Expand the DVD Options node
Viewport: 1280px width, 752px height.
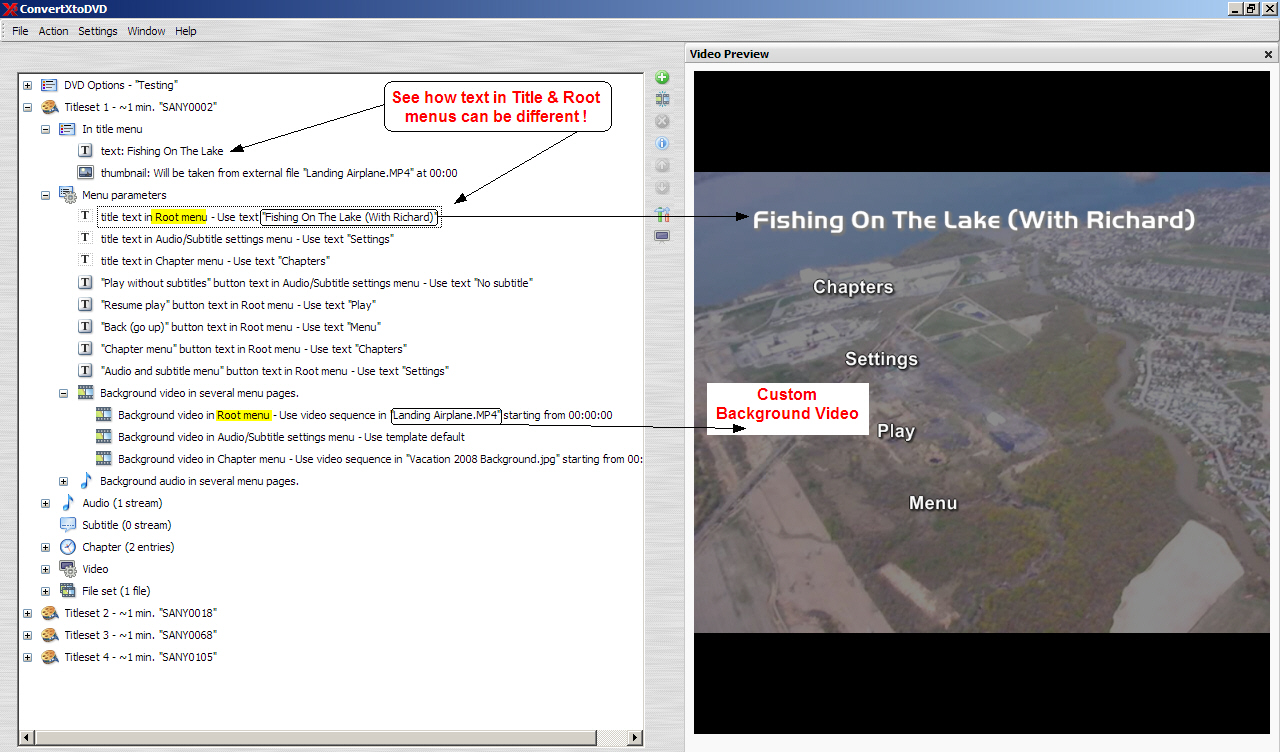pos(27,85)
